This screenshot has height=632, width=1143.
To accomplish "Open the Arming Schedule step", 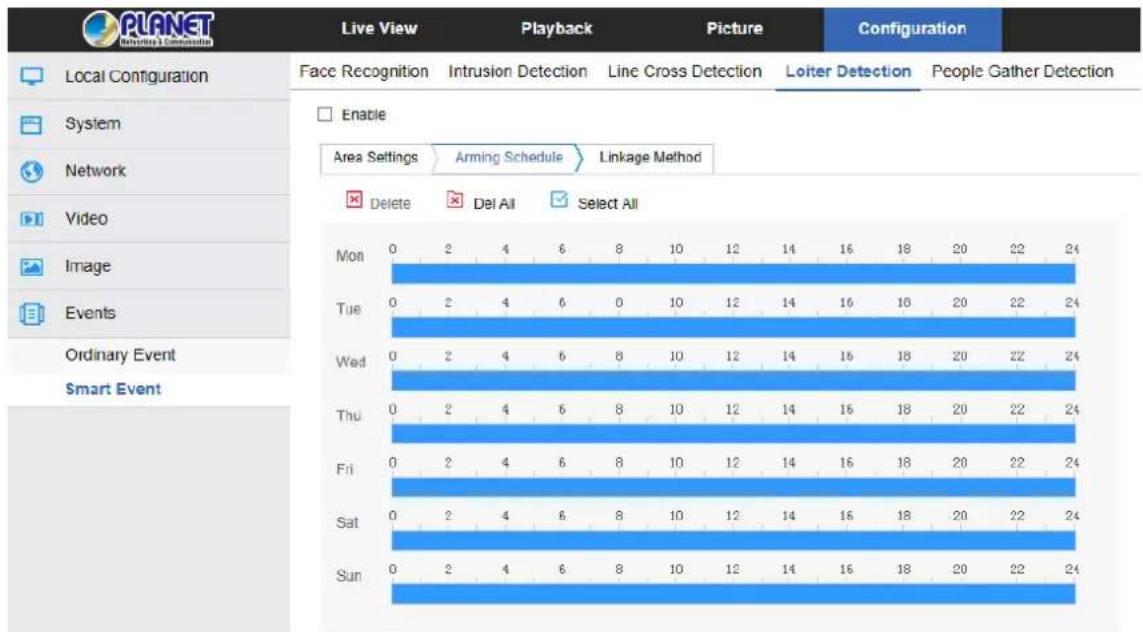I will pyautogui.click(x=509, y=157).
